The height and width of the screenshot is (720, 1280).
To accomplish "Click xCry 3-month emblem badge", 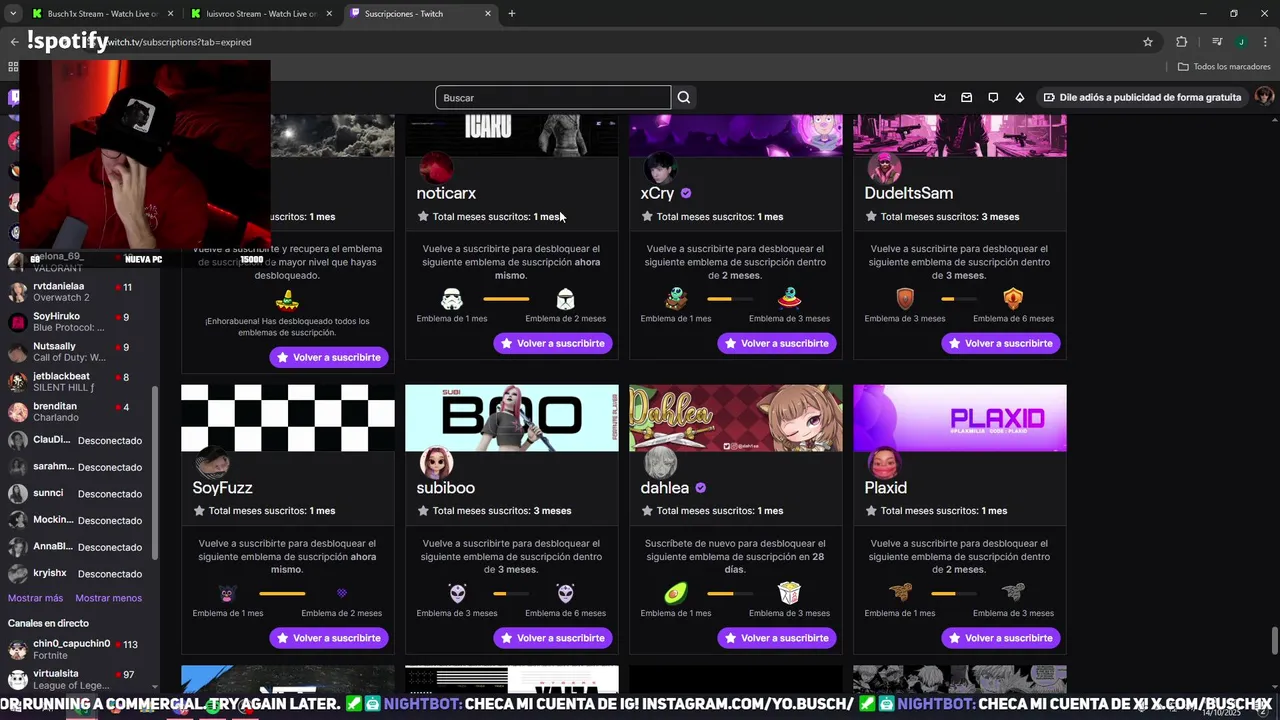I will click(x=789, y=298).
